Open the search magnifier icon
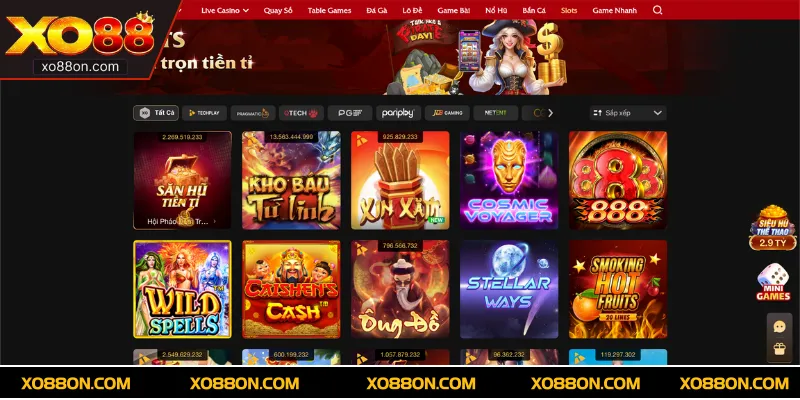The height and width of the screenshot is (400, 800). 657,10
